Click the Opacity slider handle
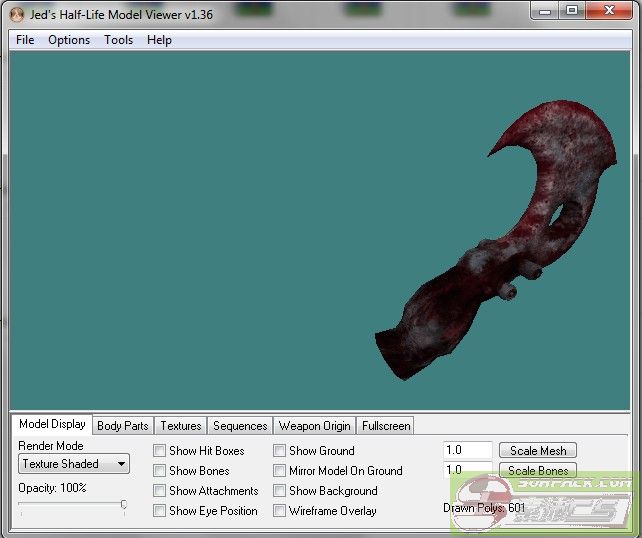The height and width of the screenshot is (538, 642). [124, 505]
